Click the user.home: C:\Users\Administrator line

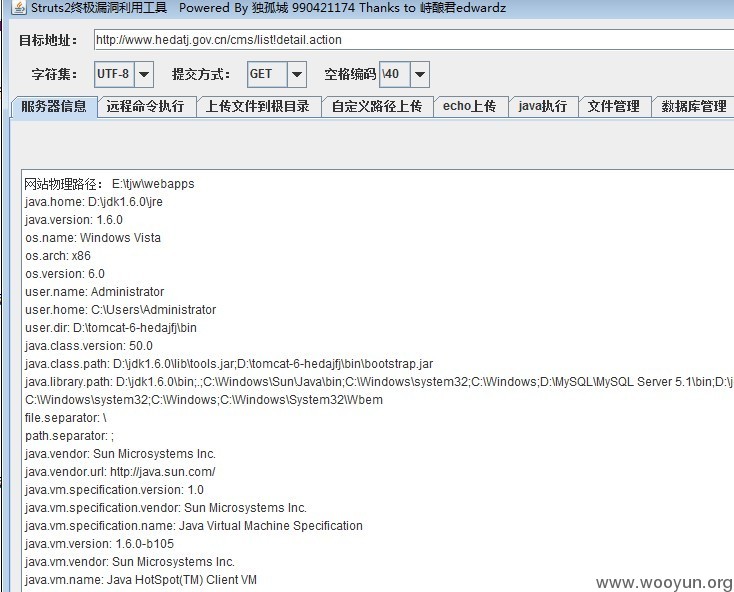[120, 310]
